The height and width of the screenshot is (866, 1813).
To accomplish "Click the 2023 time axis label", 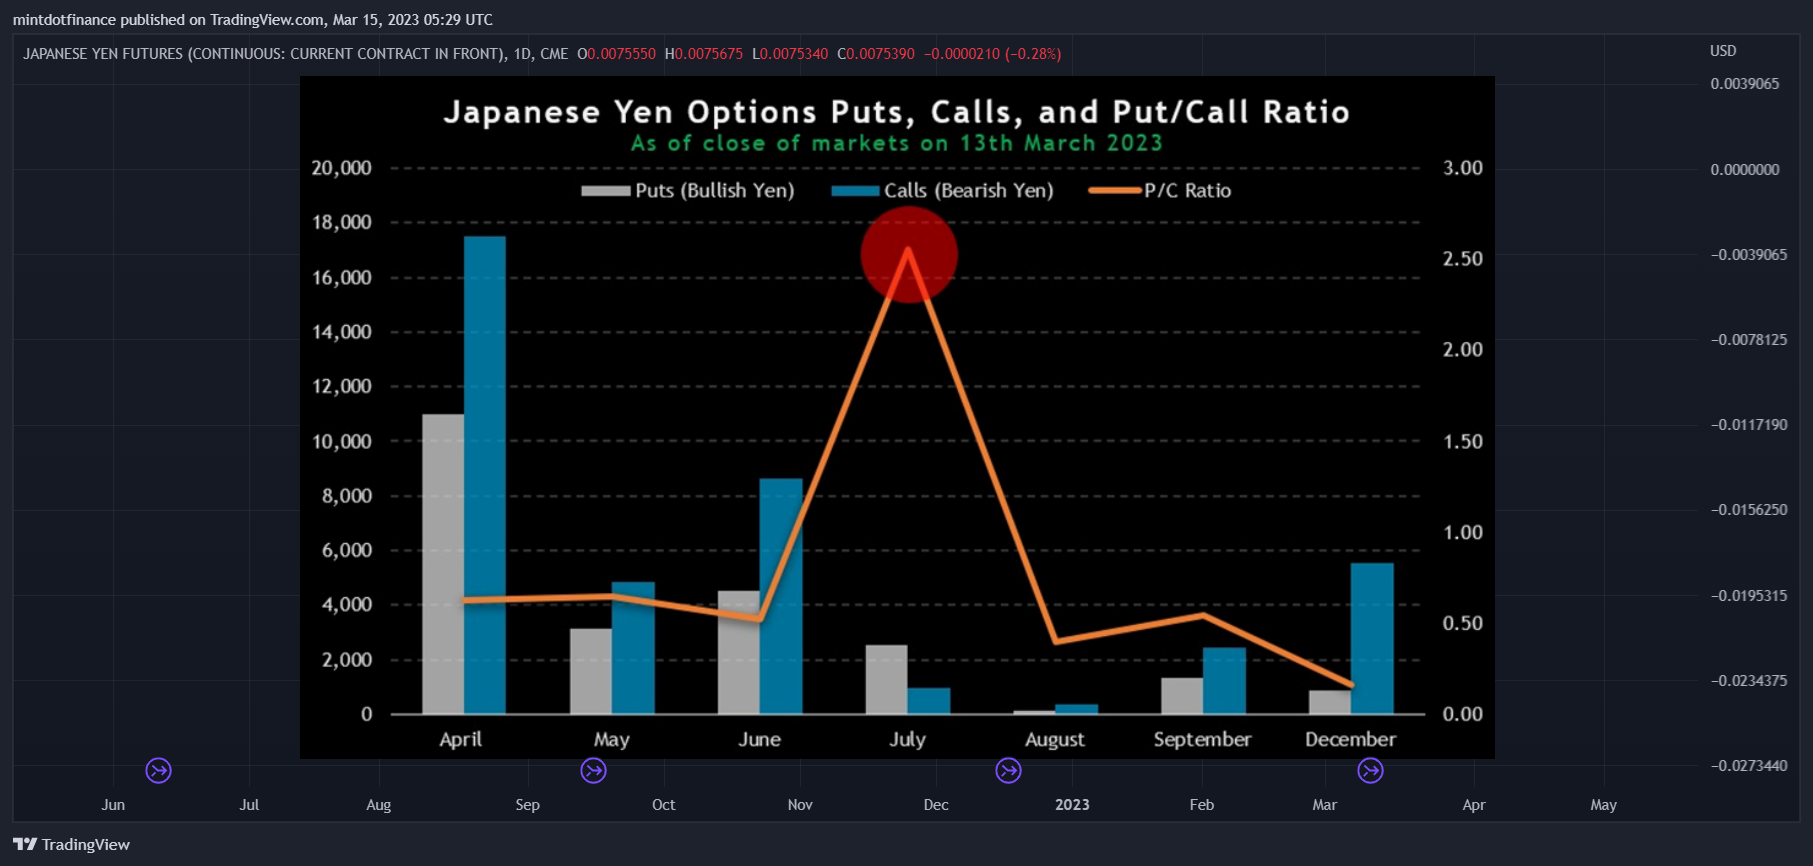I will pos(1073,805).
